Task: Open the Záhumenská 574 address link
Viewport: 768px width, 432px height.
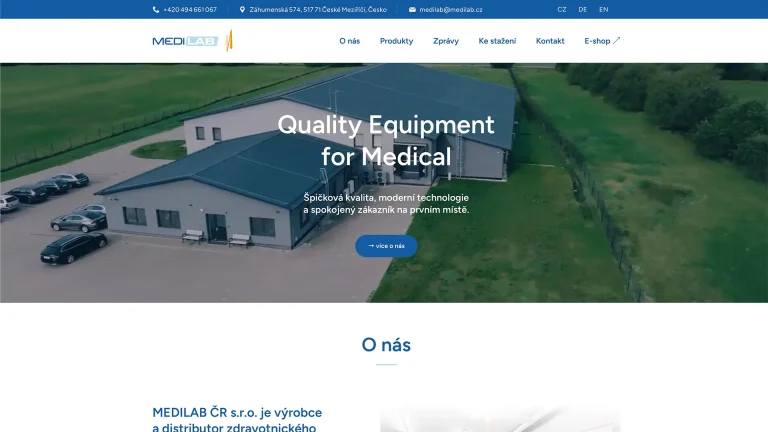Action: point(318,10)
